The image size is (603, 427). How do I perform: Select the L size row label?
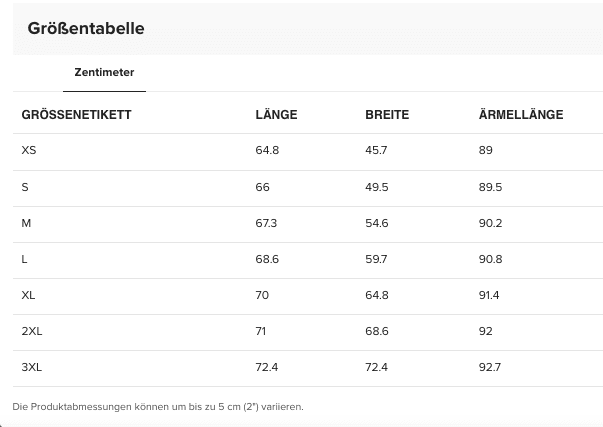[24, 259]
